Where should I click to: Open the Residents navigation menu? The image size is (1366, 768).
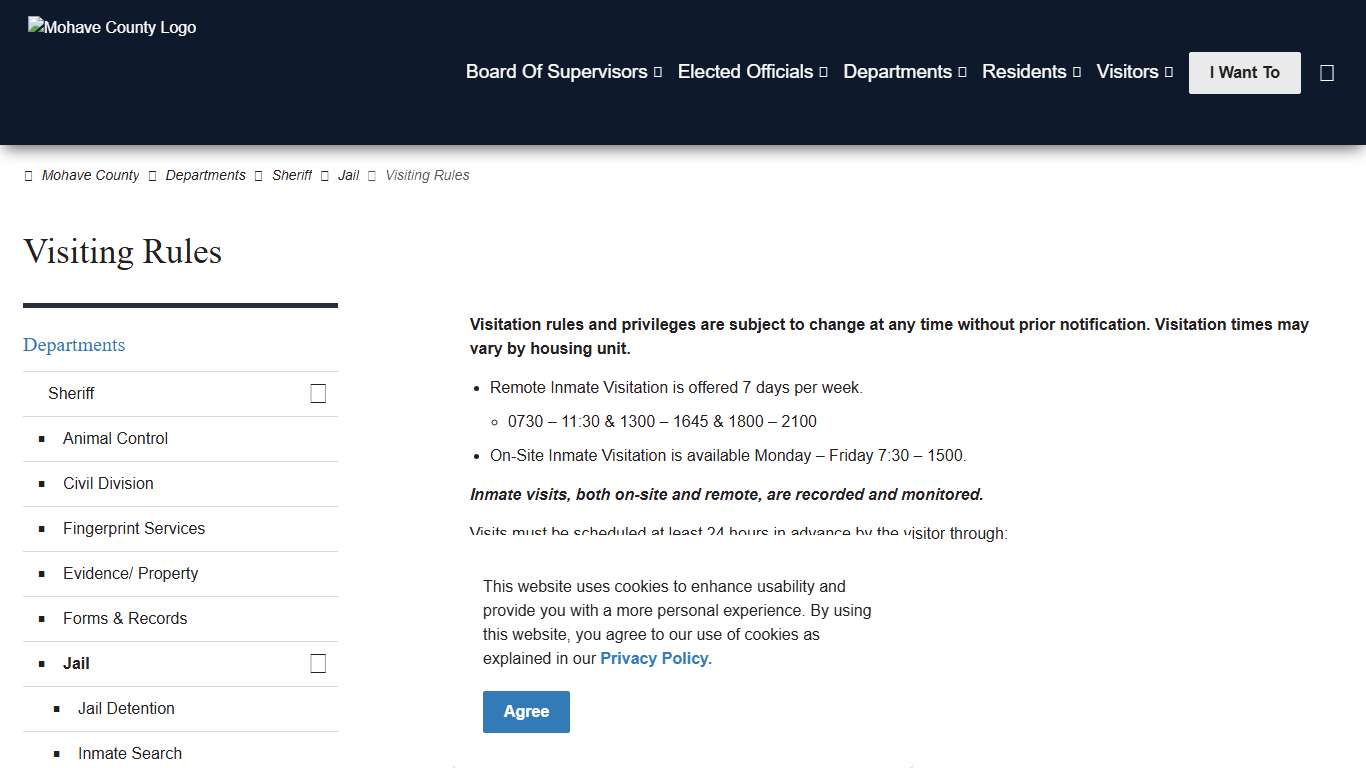[1031, 72]
